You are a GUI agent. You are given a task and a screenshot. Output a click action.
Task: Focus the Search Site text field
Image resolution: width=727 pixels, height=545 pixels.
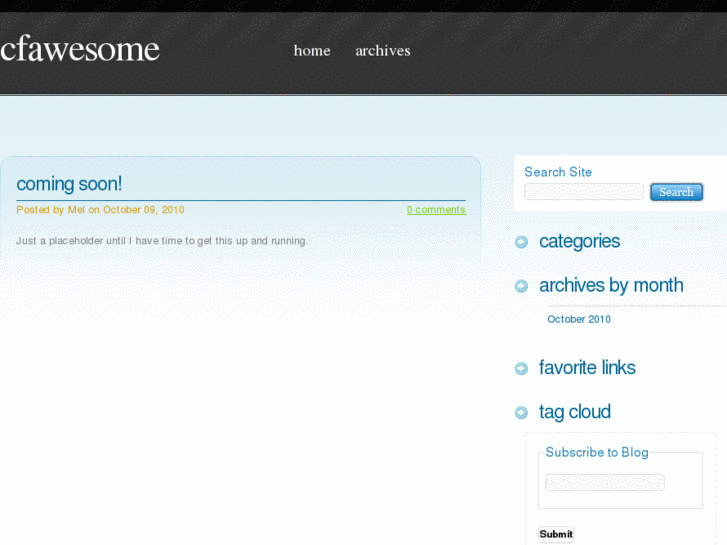click(x=584, y=192)
